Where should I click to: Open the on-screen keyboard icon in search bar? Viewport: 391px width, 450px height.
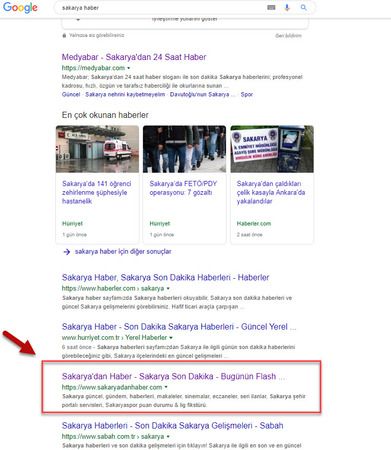271,7
